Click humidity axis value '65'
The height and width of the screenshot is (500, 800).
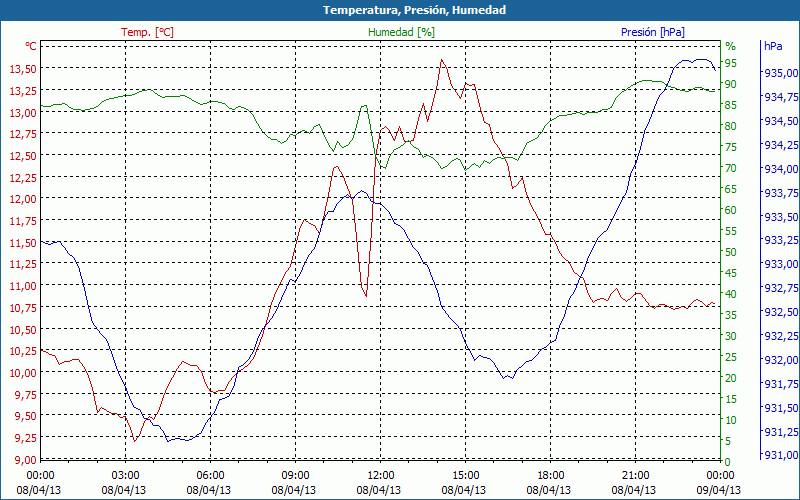[x=731, y=189]
